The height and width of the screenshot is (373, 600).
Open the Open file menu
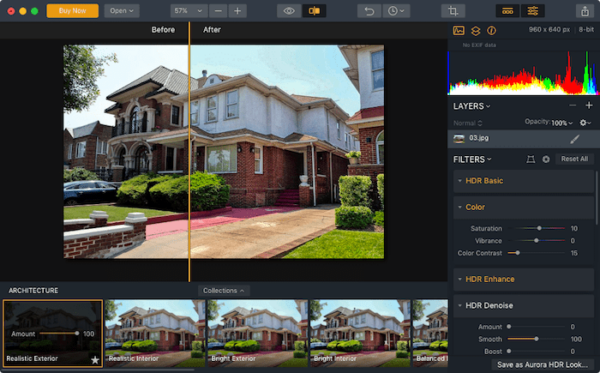point(122,11)
